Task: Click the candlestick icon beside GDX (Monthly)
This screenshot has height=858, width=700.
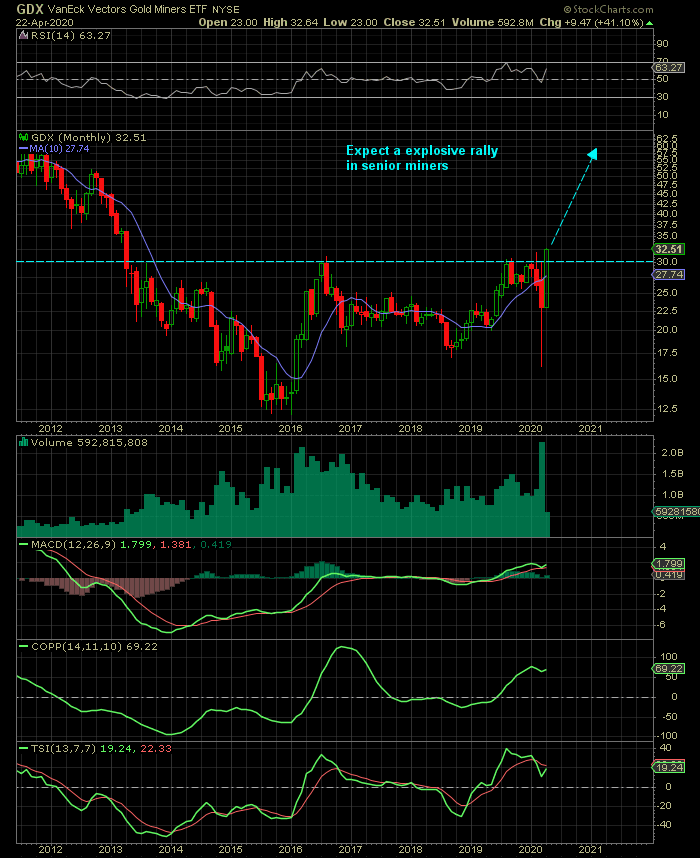Action: click(24, 137)
